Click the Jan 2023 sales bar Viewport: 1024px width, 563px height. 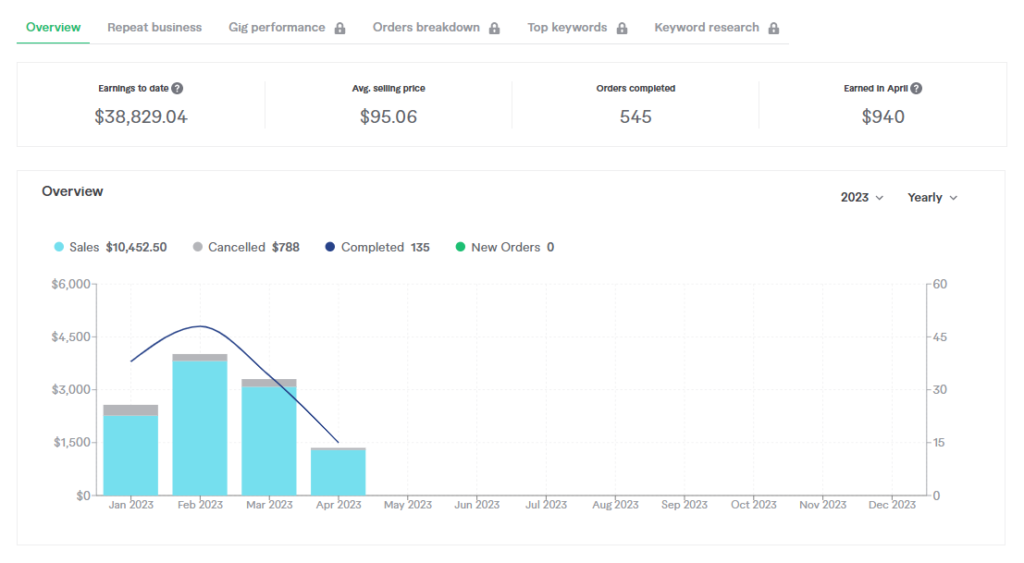tap(131, 455)
